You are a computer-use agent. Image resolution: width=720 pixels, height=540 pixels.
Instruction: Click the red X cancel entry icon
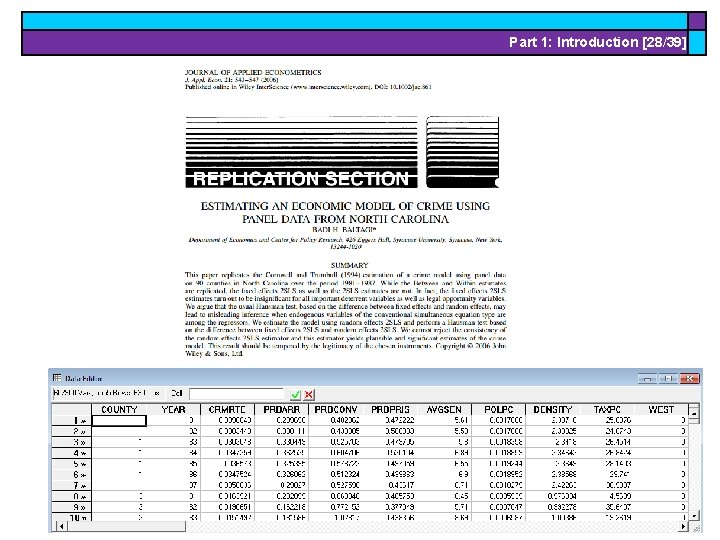309,394
